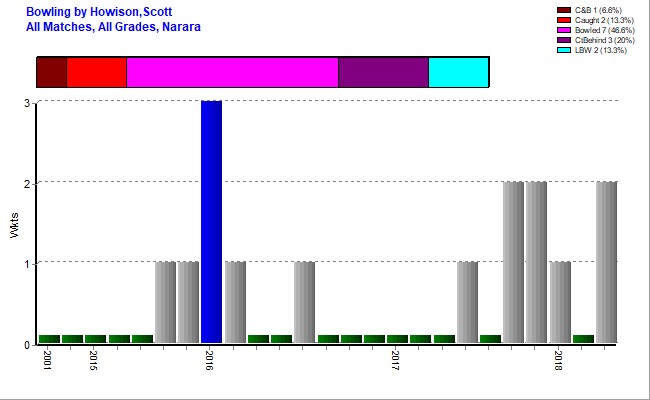Click the cyan segment of the stacked bar
650x400 pixels.
tap(458, 73)
